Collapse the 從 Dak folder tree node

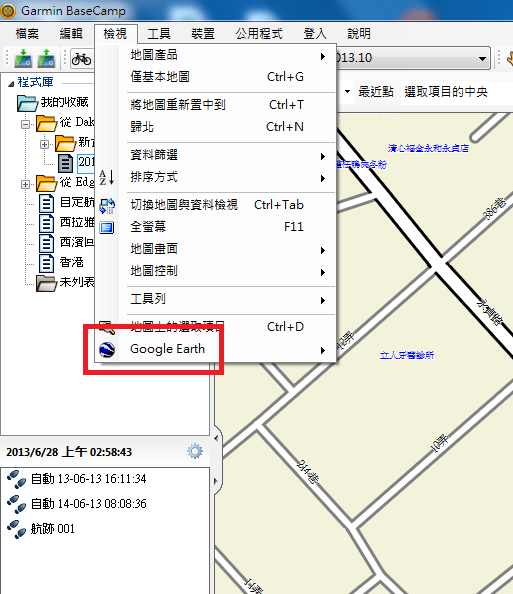coord(25,124)
